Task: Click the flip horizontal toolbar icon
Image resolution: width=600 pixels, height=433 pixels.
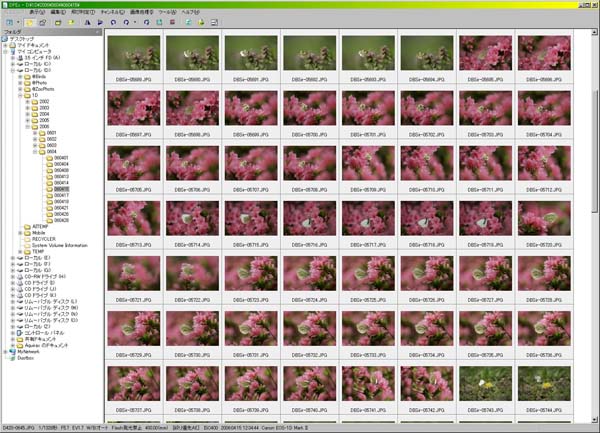Action: tap(88, 23)
